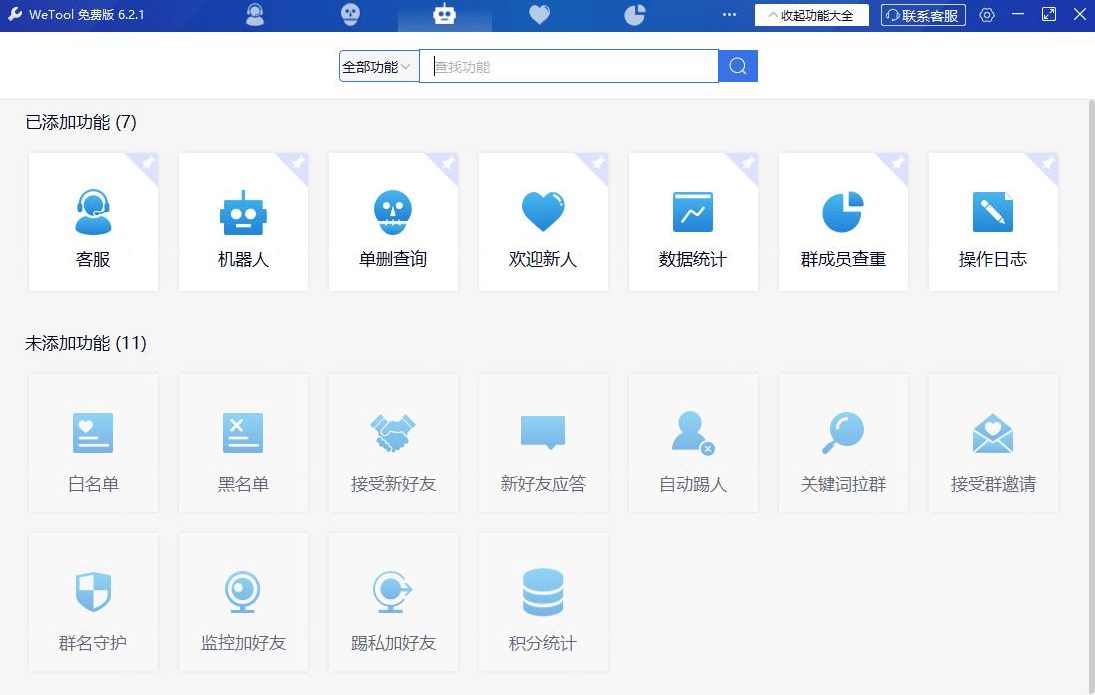Select the 监控加好友 feature icon

pyautogui.click(x=243, y=591)
